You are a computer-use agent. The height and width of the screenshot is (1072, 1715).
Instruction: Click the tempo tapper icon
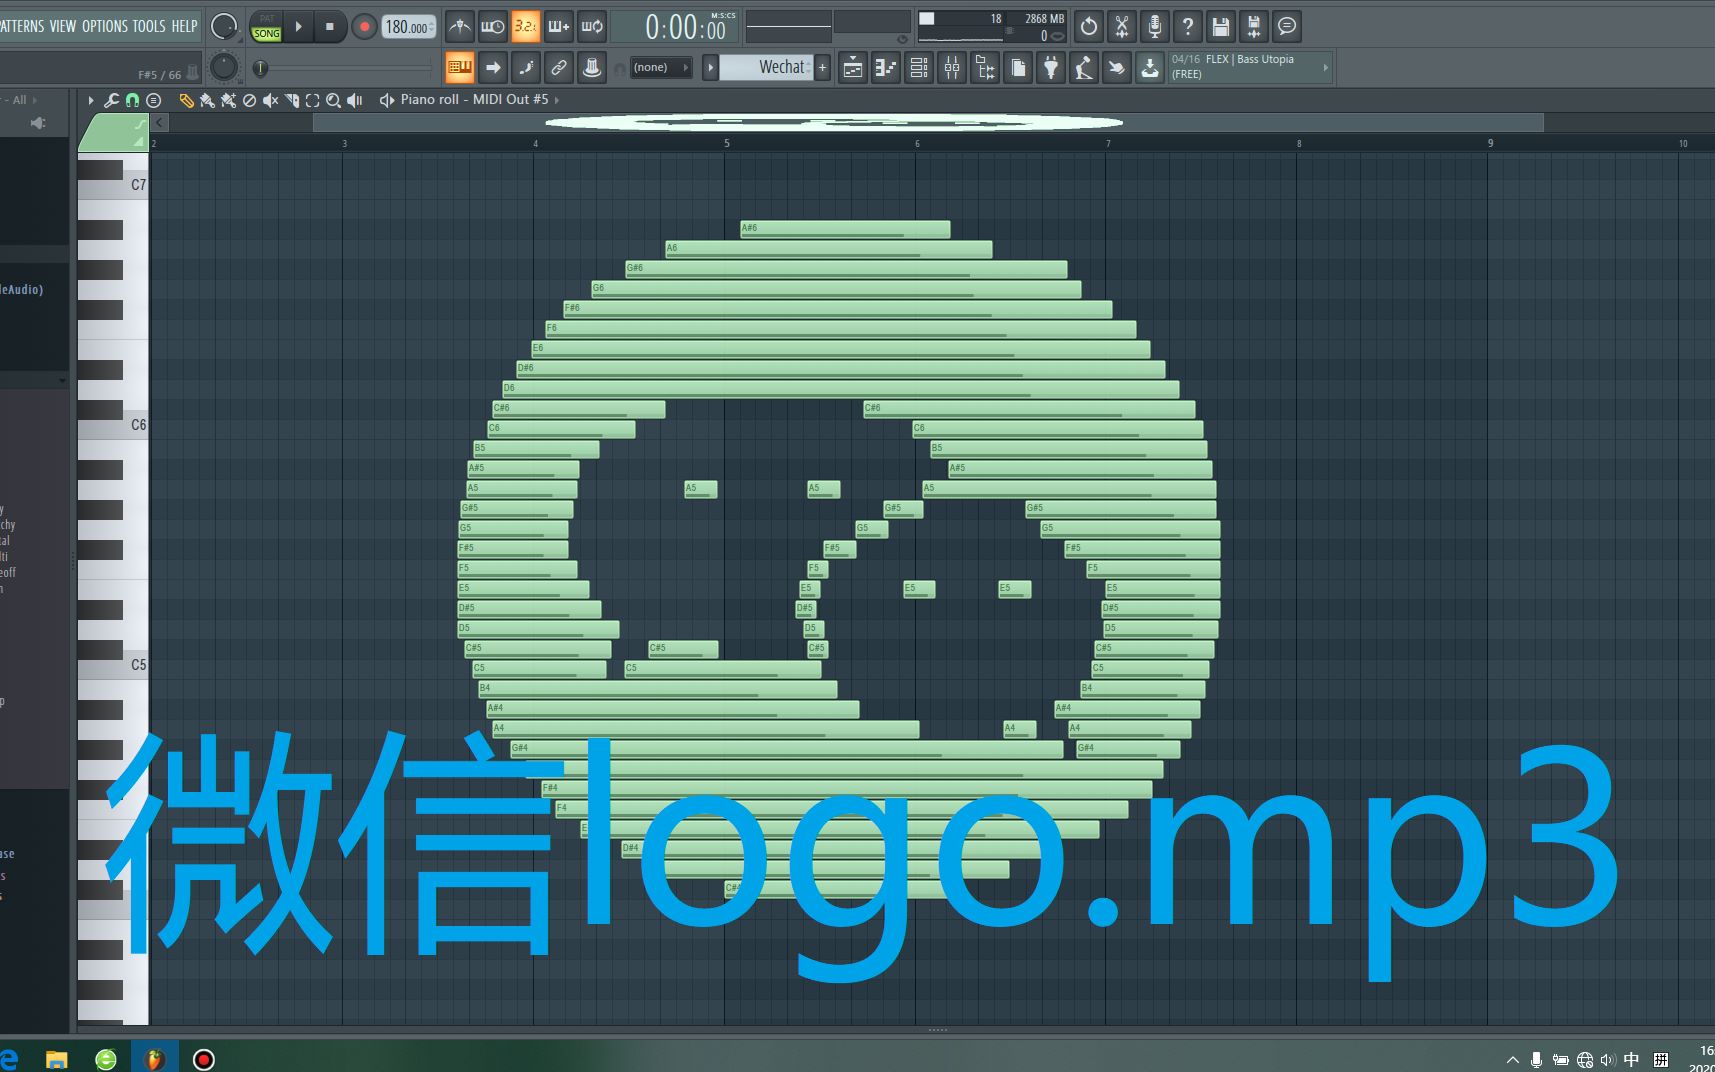tap(1084, 67)
